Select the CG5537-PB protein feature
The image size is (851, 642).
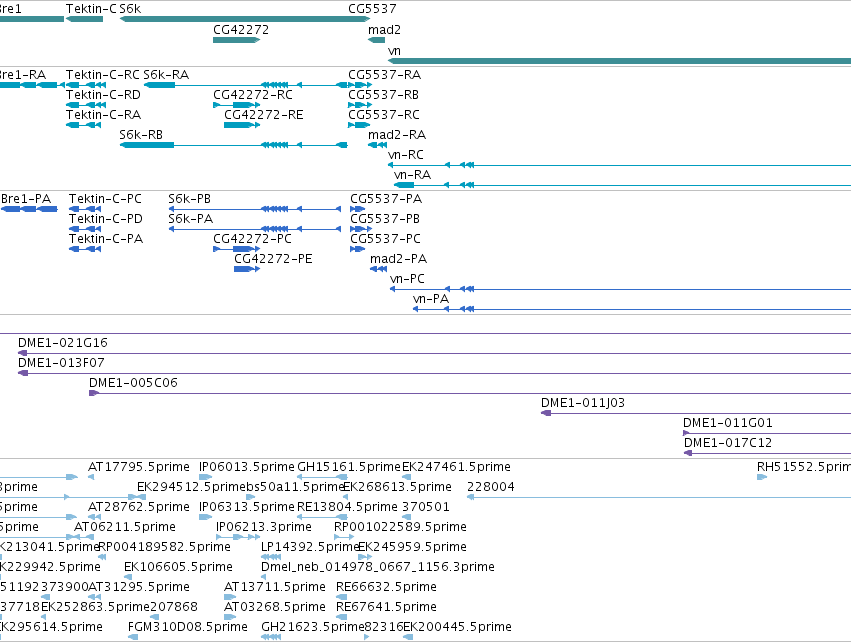coord(361,229)
